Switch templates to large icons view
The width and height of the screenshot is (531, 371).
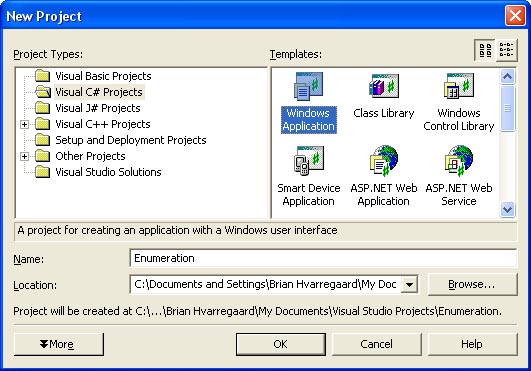[485, 50]
